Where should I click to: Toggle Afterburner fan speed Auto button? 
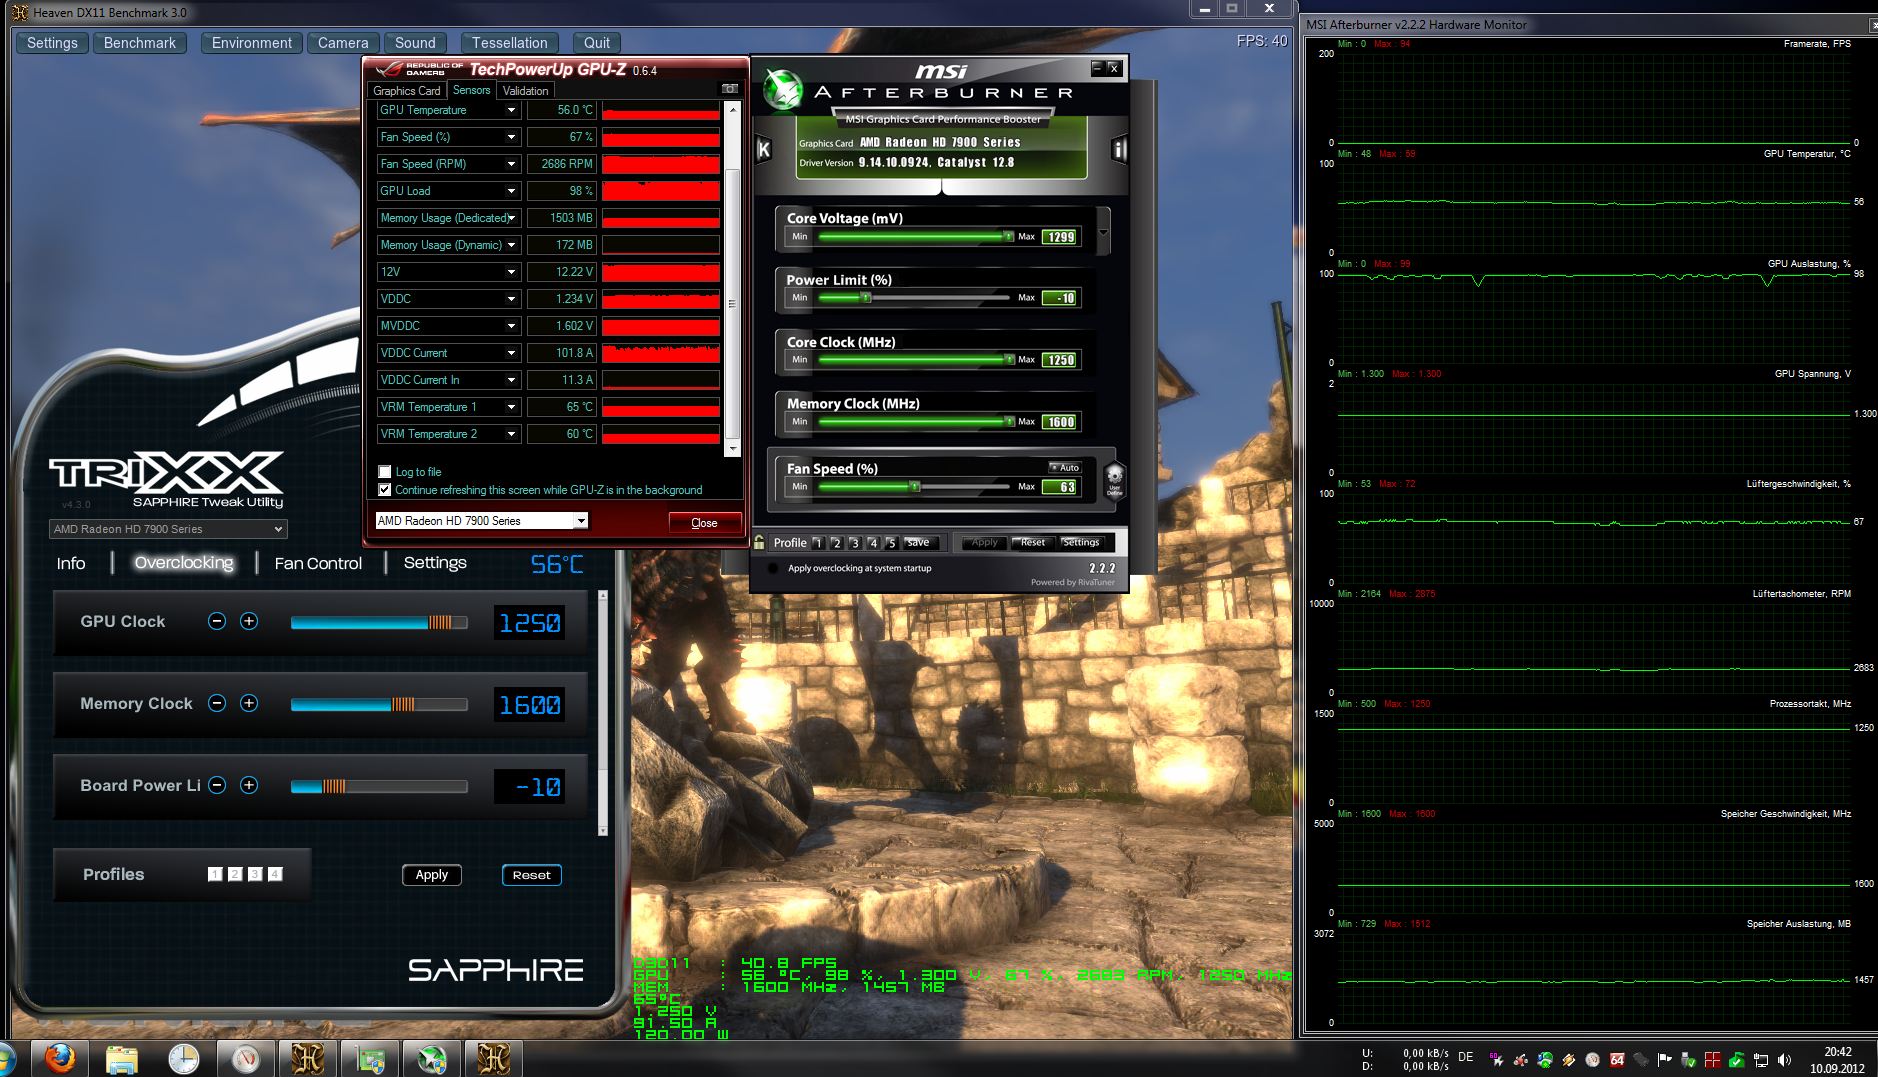[1065, 467]
